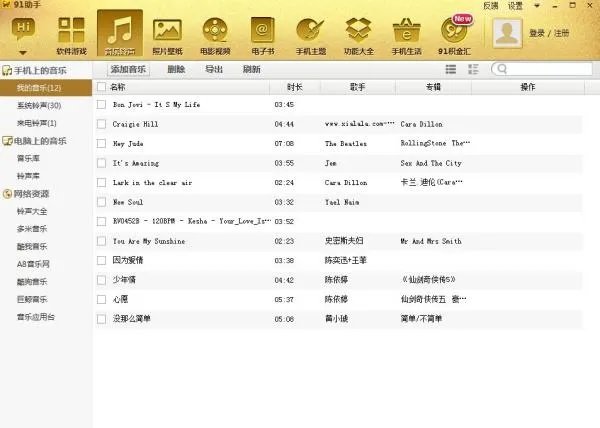Click 添加音乐 add music button
600x428 pixels.
point(128,69)
